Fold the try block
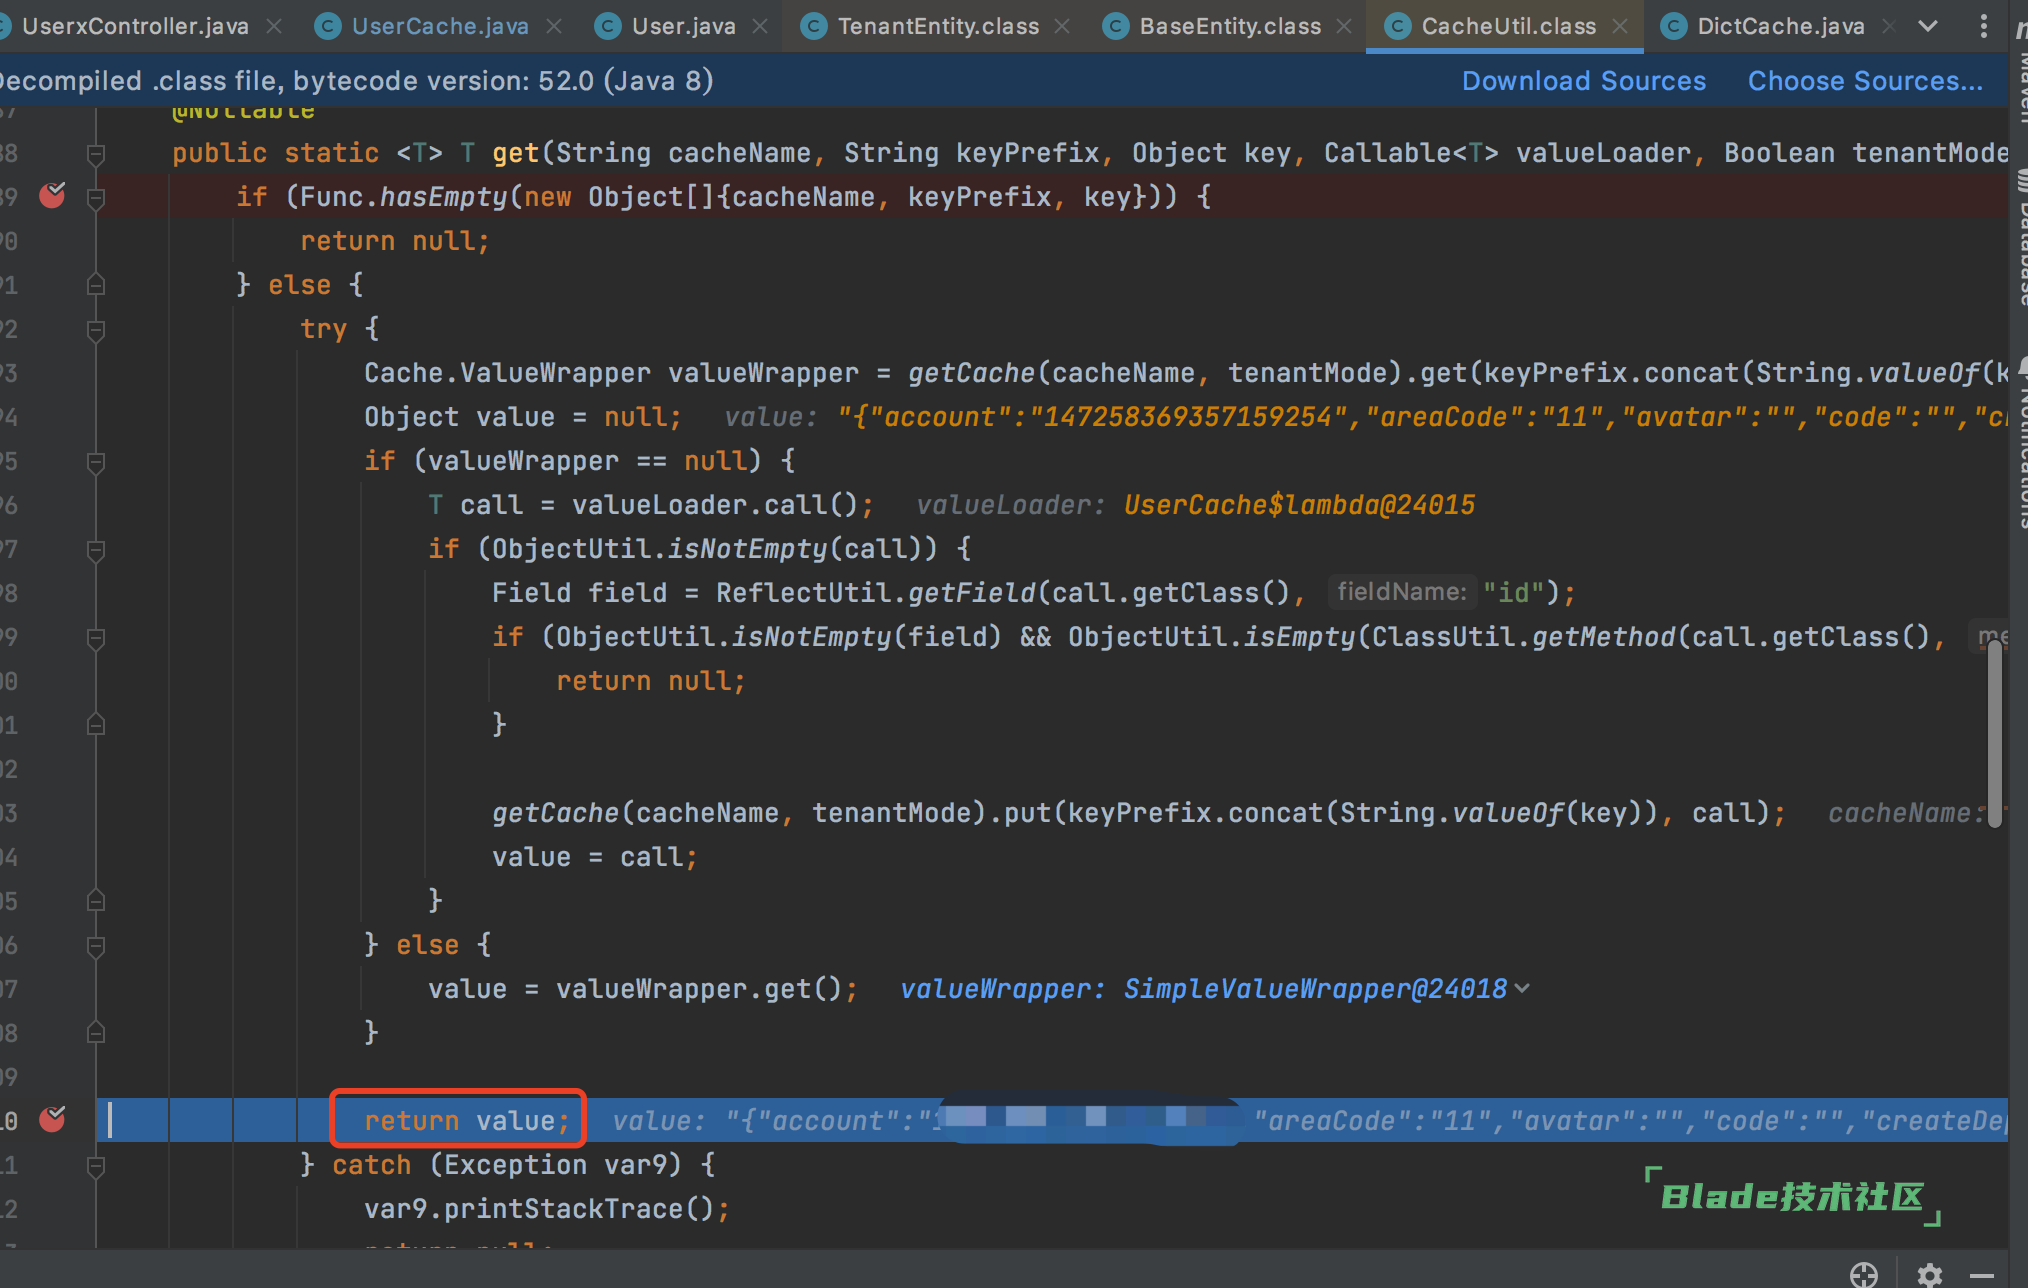 (x=96, y=330)
